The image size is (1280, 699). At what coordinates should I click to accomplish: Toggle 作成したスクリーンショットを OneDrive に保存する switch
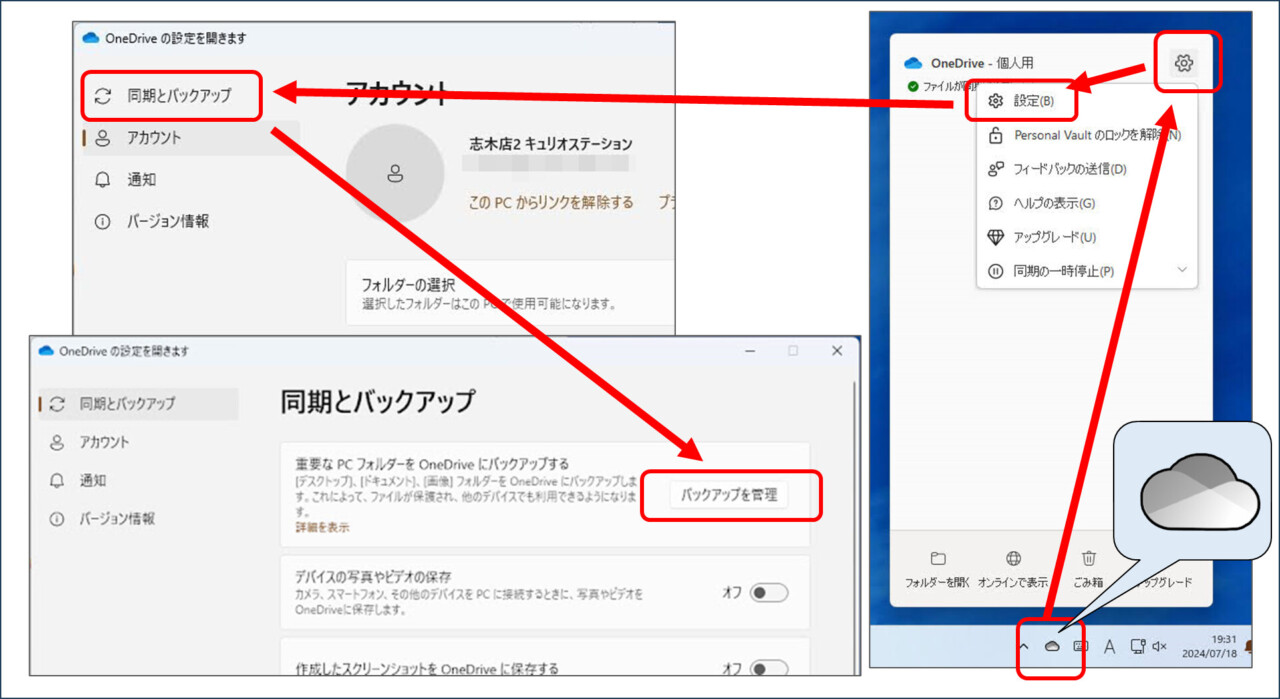coord(769,669)
